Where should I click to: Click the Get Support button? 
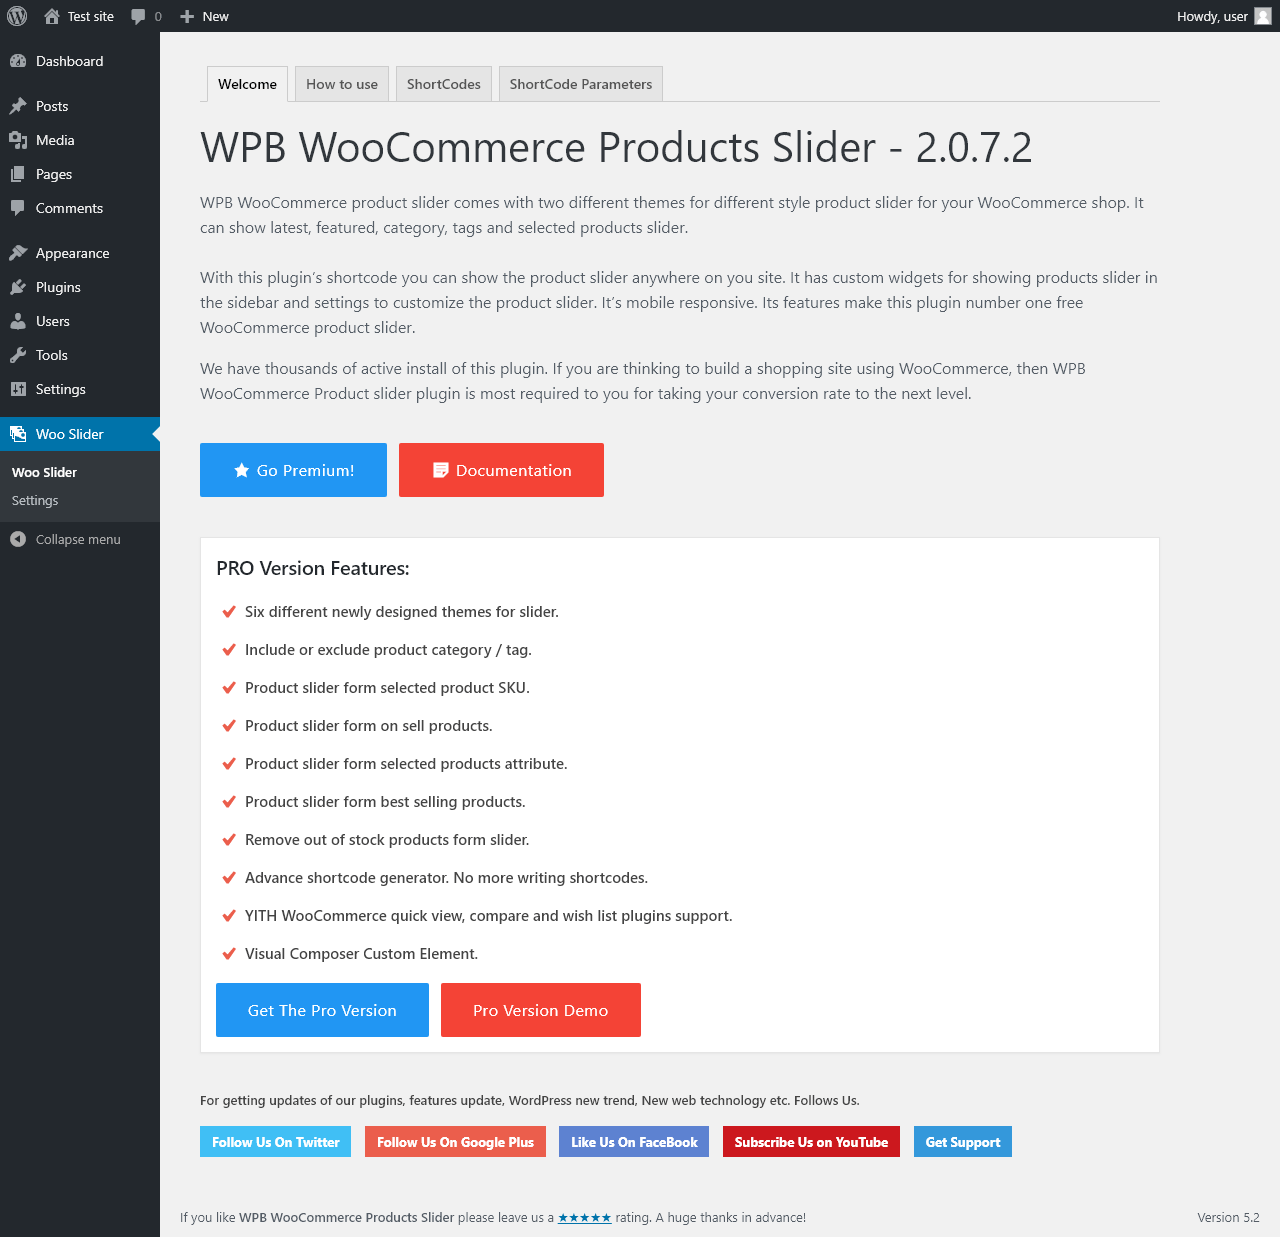point(963,1142)
